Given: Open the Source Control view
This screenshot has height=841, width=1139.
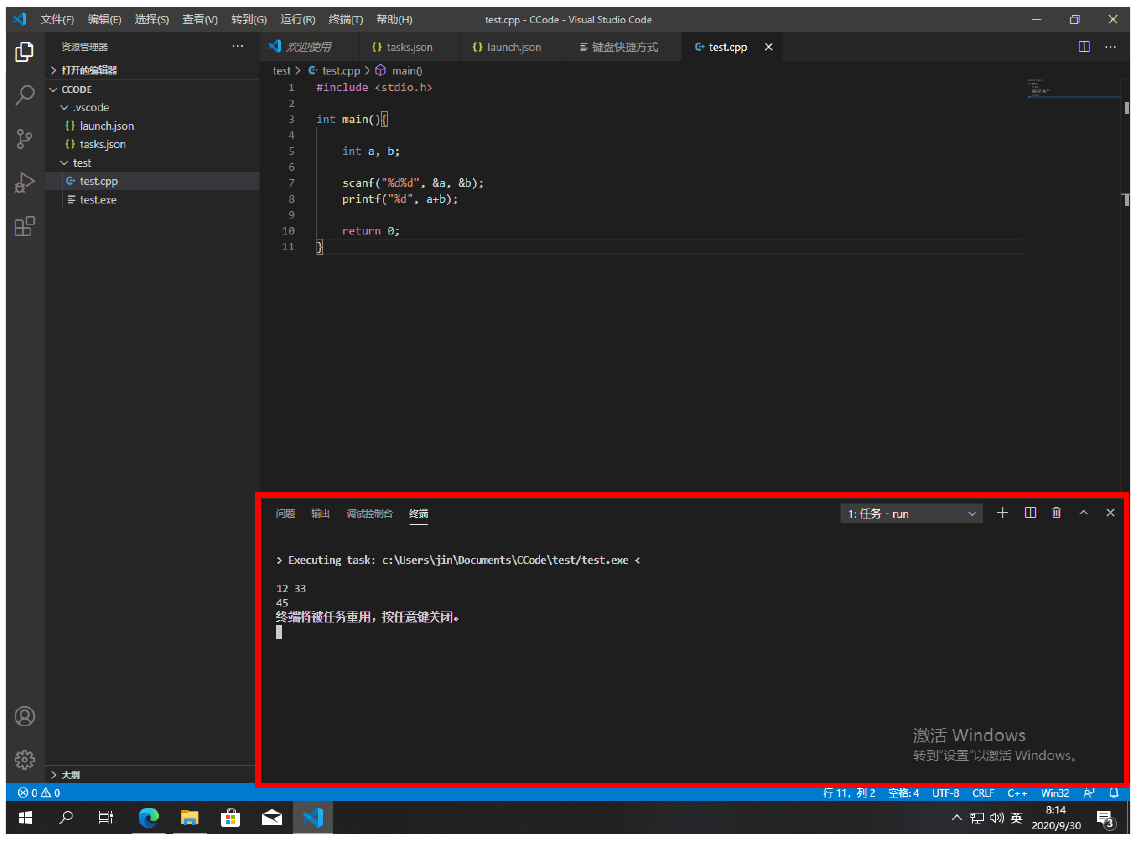Looking at the screenshot, I should coord(25,139).
